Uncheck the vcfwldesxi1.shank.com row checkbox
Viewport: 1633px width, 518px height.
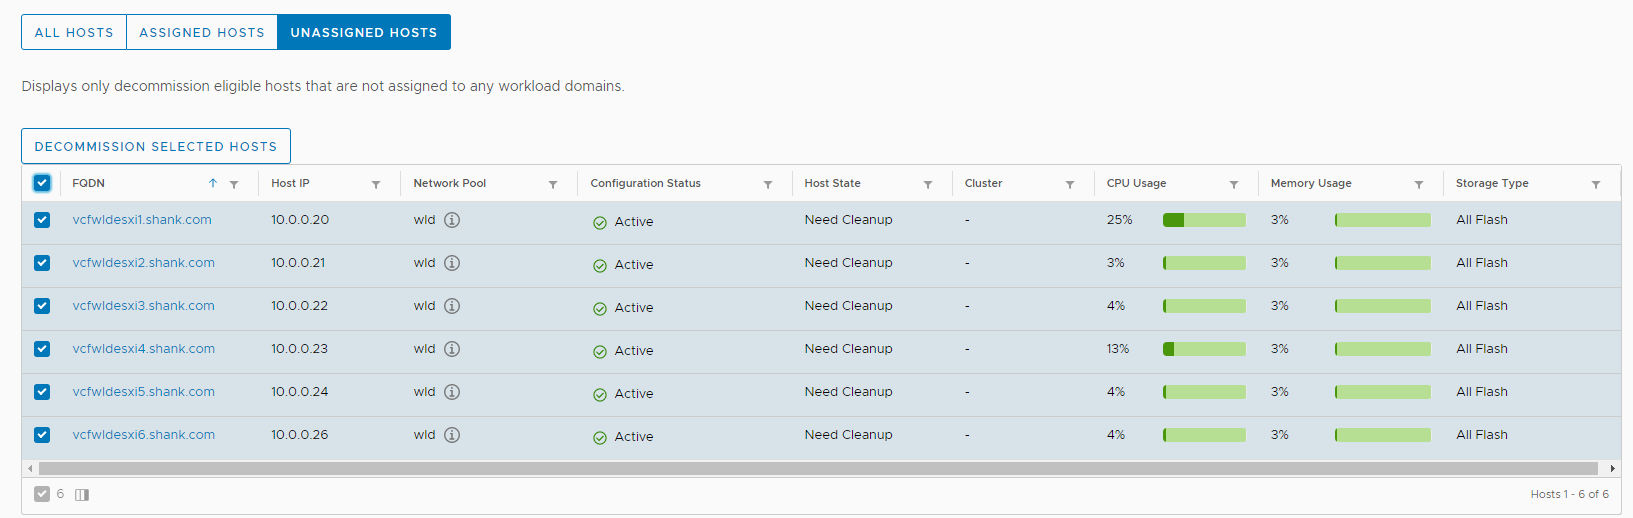tap(42, 220)
